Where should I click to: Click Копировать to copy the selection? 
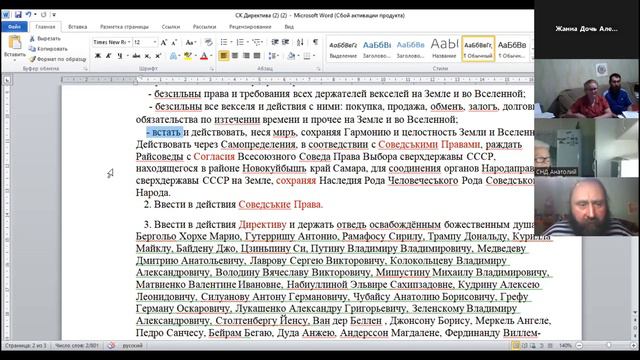[48, 49]
